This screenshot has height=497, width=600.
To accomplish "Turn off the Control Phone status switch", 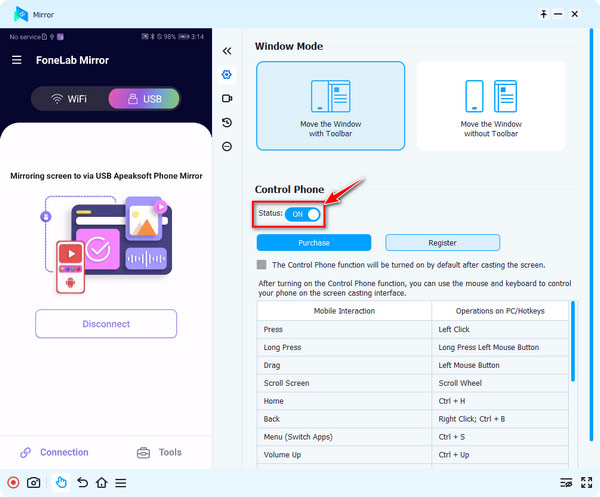I will pos(302,214).
